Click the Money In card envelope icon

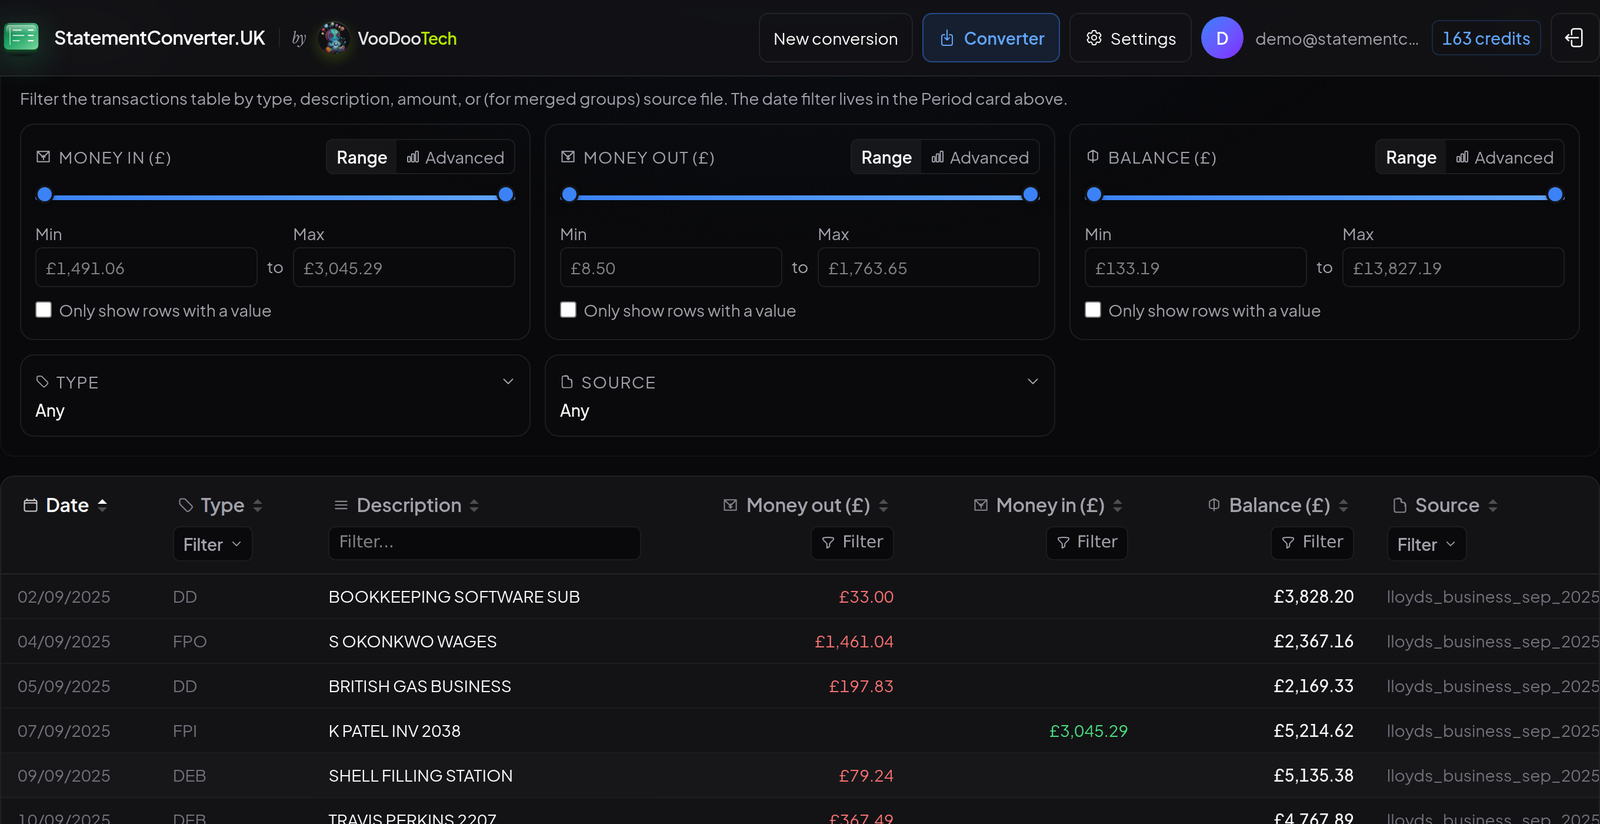pyautogui.click(x=43, y=157)
